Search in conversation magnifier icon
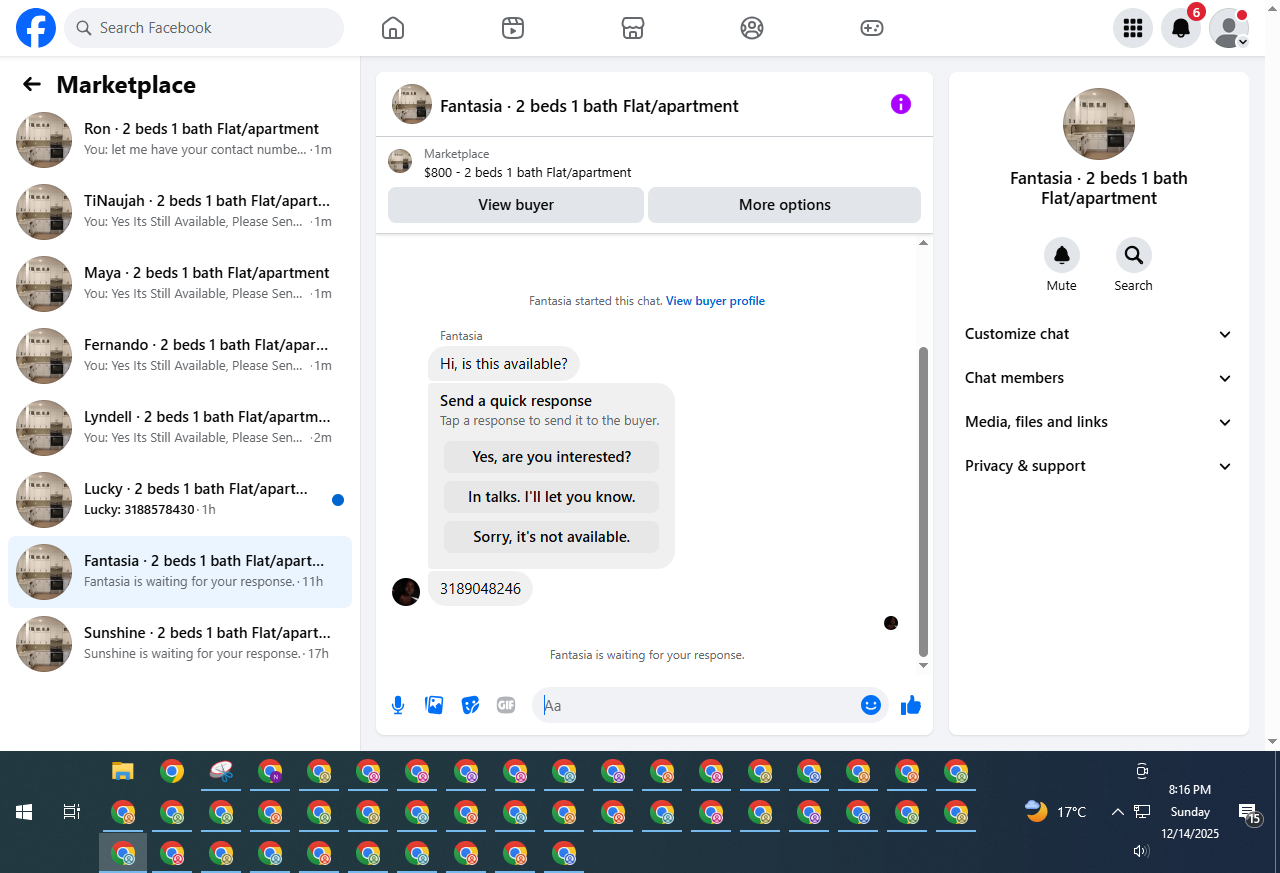1280x873 pixels. click(1134, 256)
